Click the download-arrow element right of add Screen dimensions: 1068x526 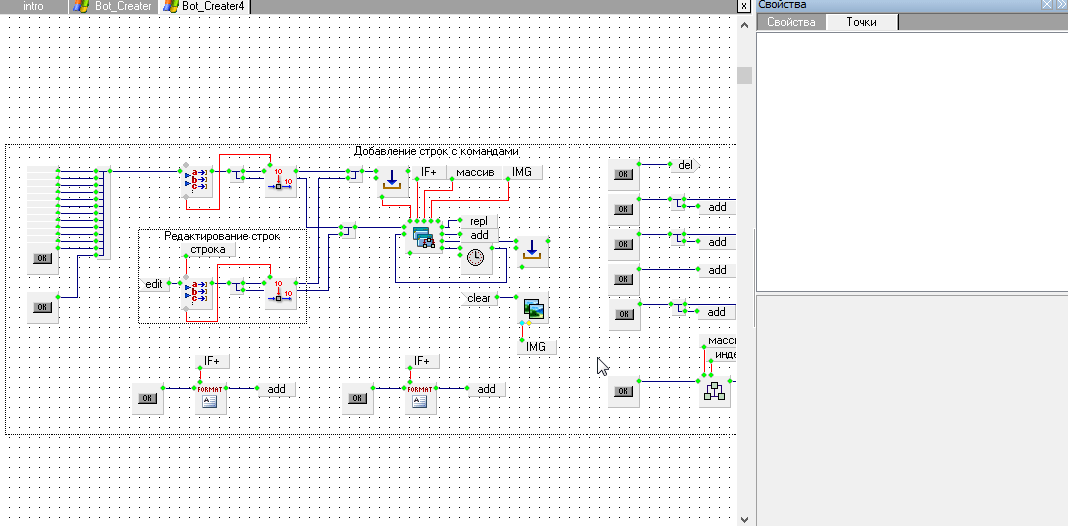click(x=532, y=250)
